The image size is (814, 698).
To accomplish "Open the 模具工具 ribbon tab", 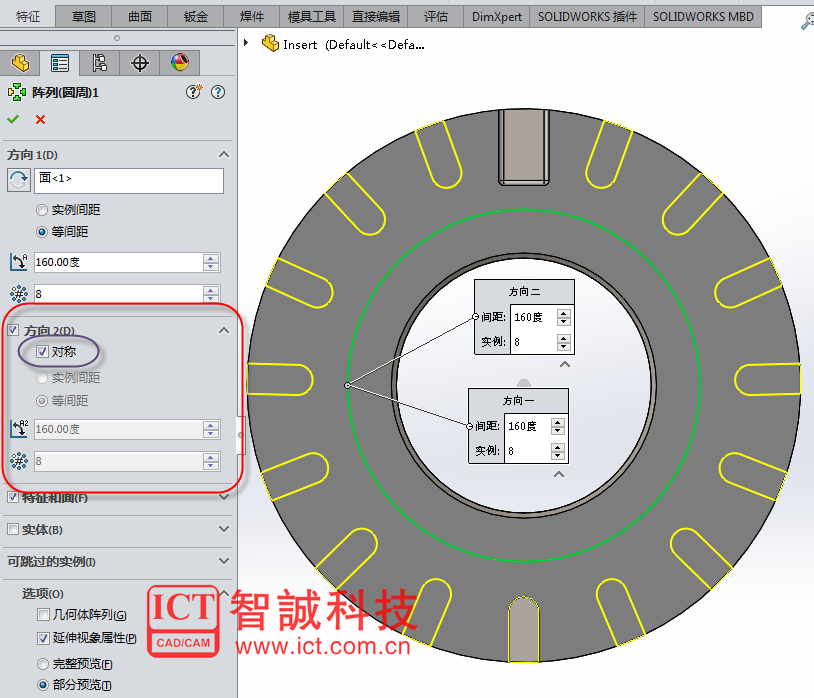I will tap(311, 17).
